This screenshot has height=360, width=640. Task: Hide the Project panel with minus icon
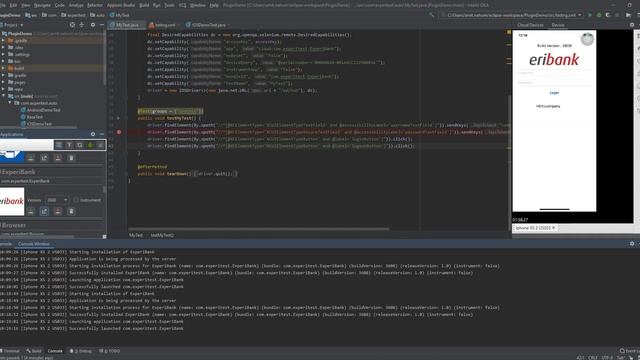(x=102, y=25)
